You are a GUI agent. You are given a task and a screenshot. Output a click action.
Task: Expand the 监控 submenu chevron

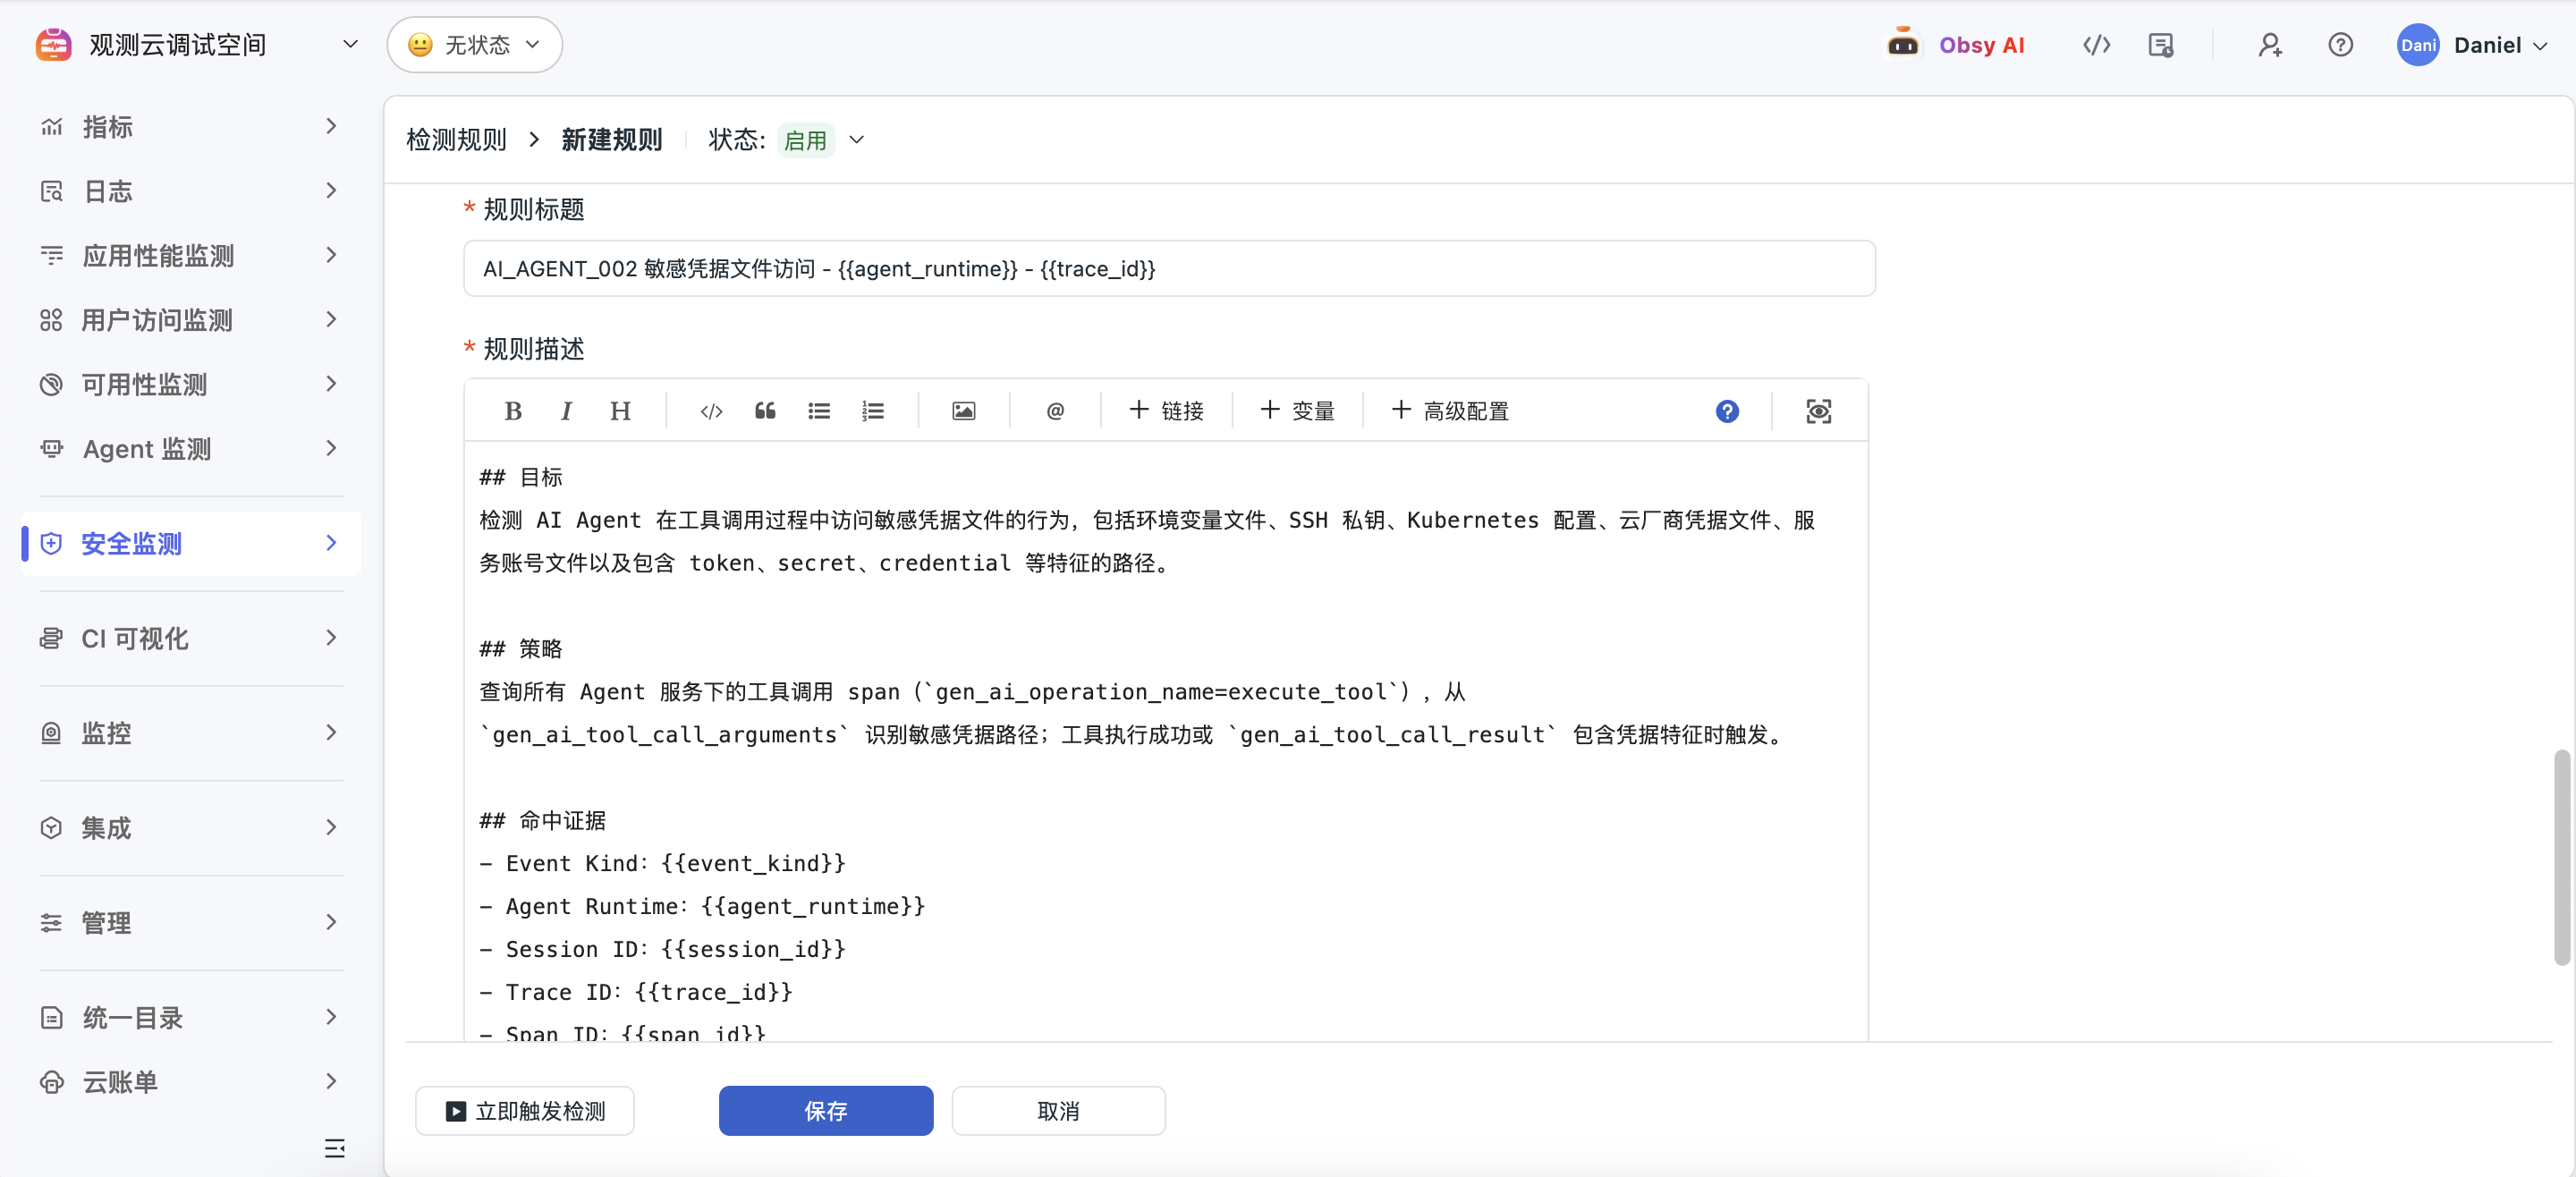click(x=331, y=733)
